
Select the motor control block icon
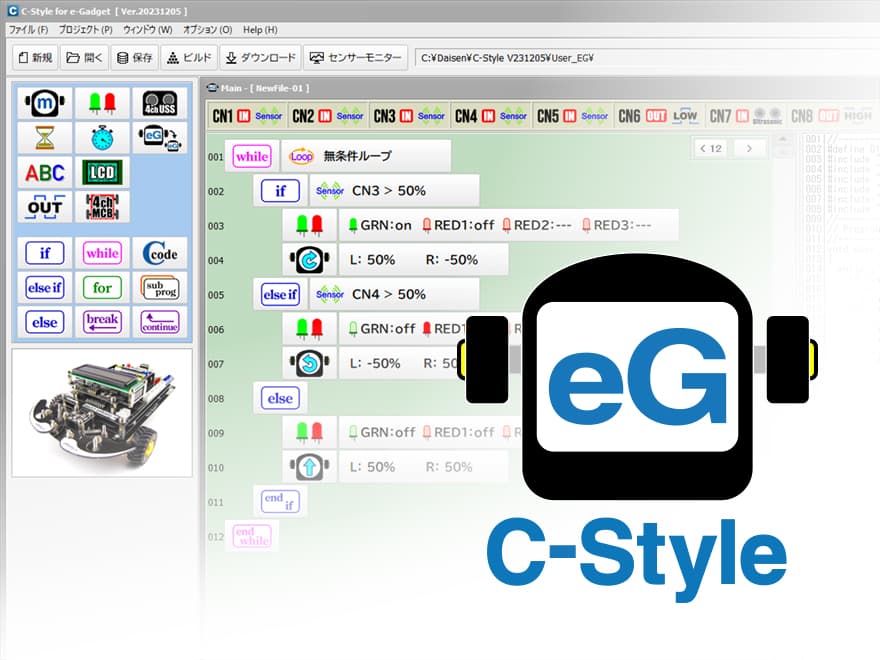coord(44,103)
